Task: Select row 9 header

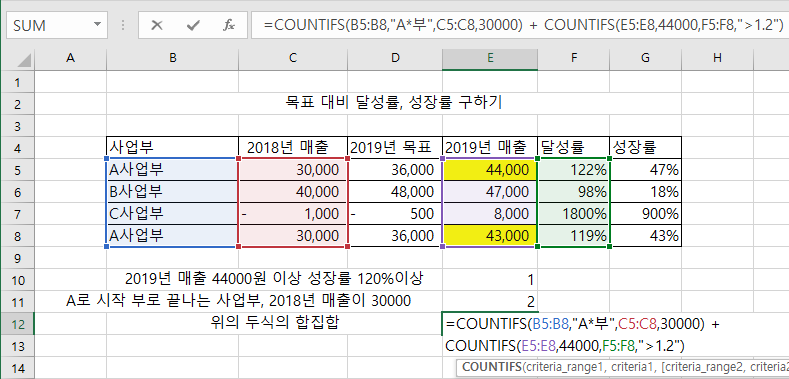Action: pyautogui.click(x=18, y=258)
